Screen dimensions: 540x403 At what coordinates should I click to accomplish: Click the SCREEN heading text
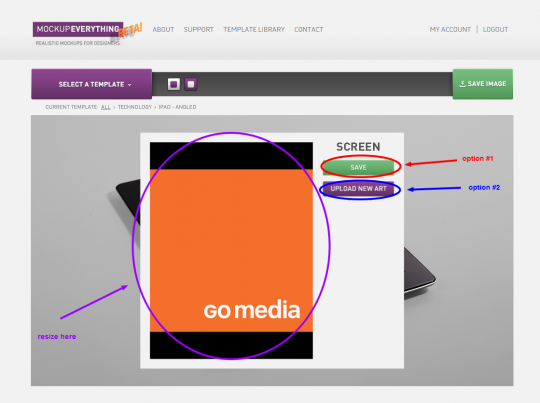[359, 147]
